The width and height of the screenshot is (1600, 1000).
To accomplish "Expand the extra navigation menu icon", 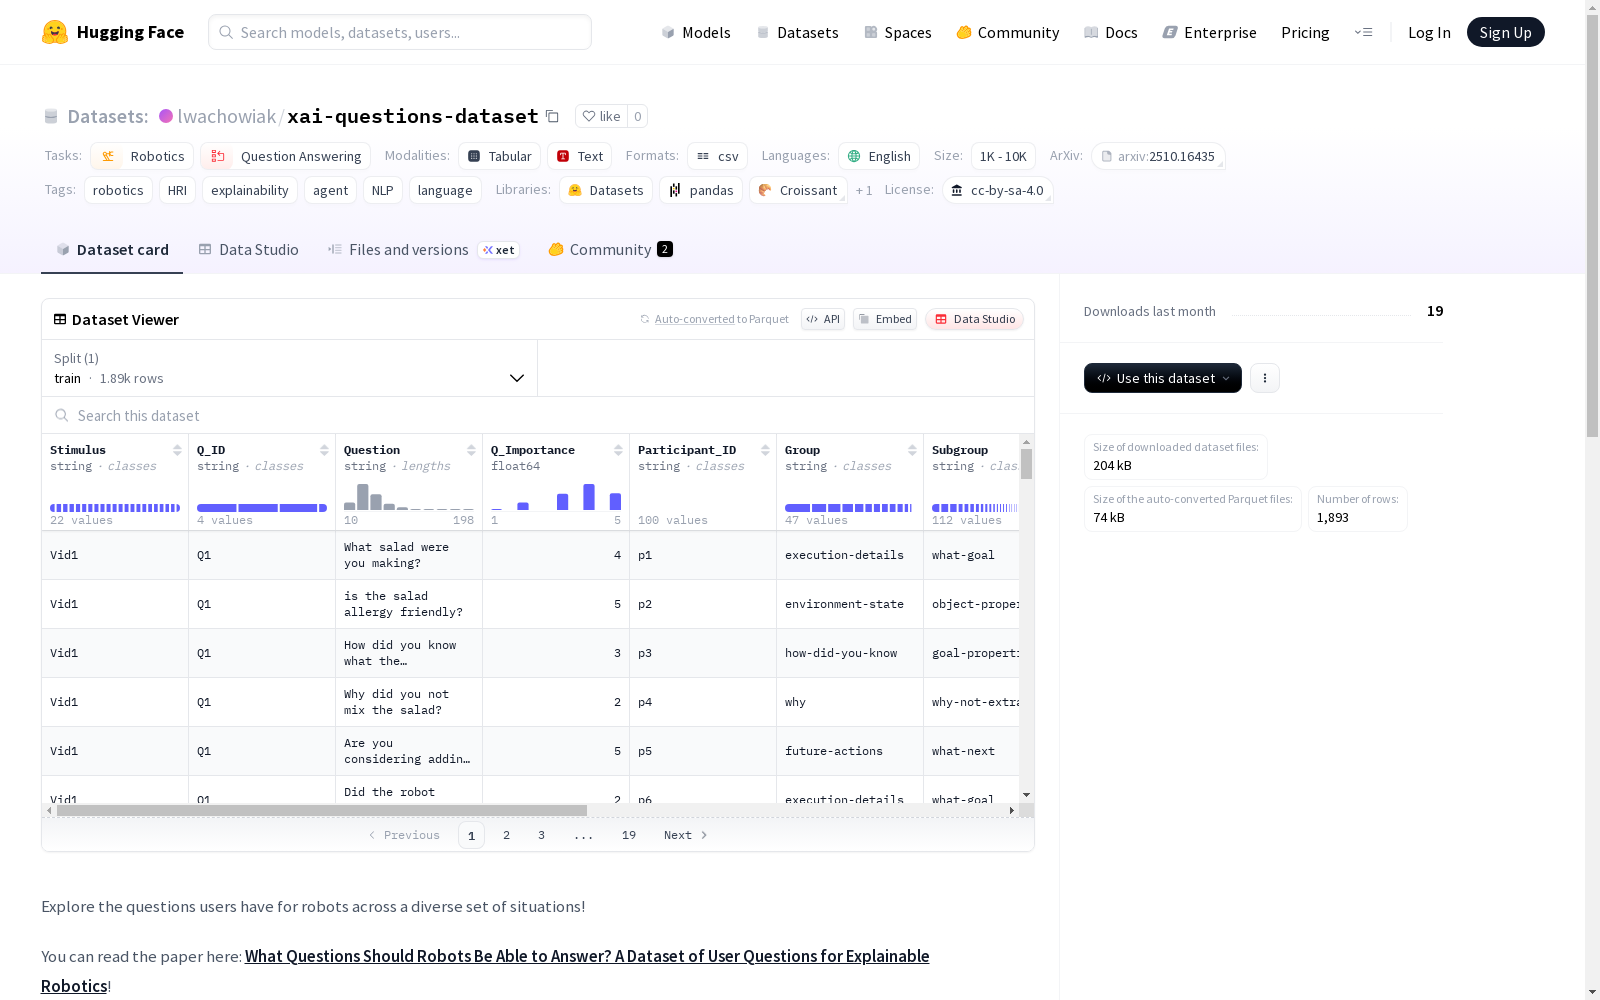I will point(1363,32).
